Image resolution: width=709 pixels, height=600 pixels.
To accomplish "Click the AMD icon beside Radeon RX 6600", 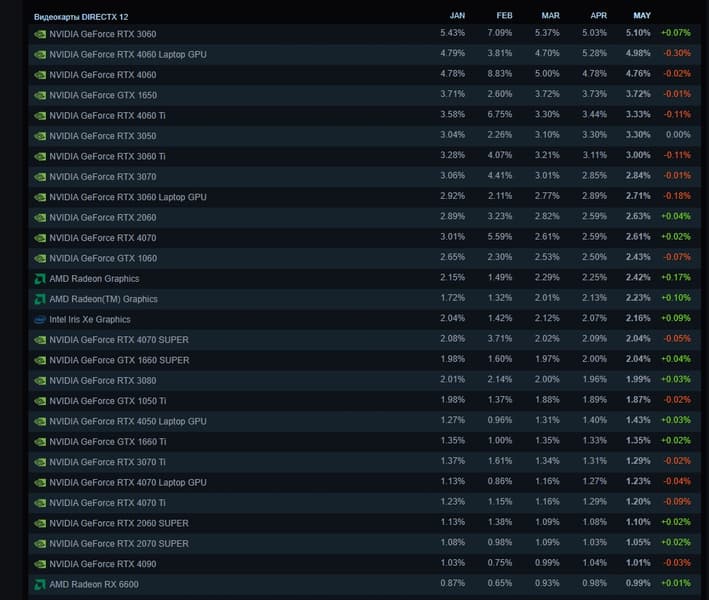I will click(x=40, y=584).
